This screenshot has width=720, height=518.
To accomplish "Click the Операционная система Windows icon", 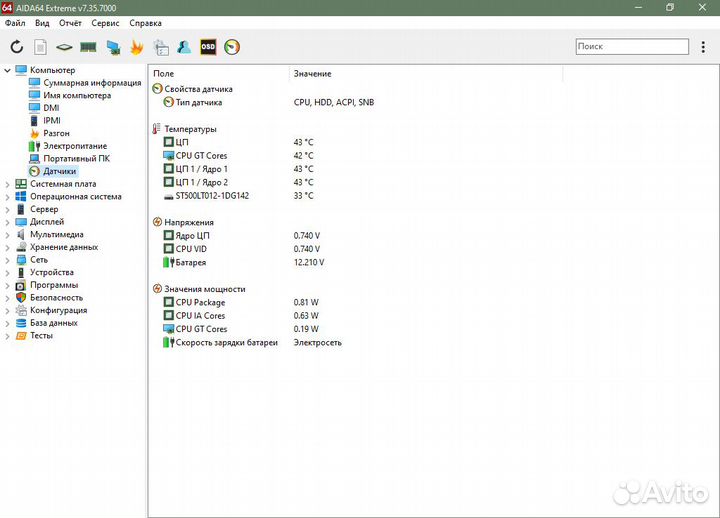I will (21, 197).
